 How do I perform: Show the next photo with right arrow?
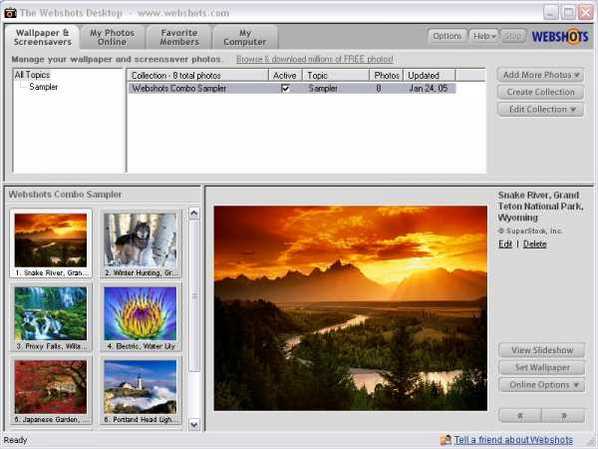(563, 415)
